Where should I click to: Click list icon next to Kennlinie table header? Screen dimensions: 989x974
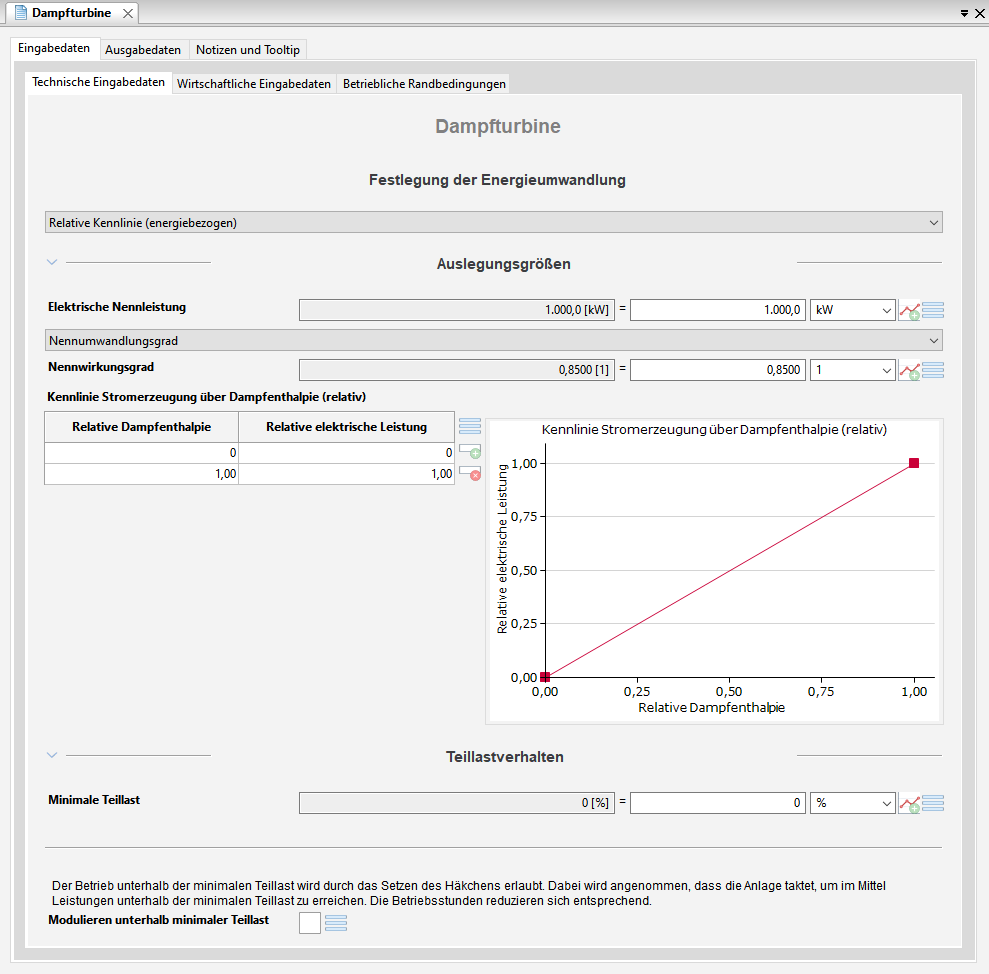click(x=470, y=426)
